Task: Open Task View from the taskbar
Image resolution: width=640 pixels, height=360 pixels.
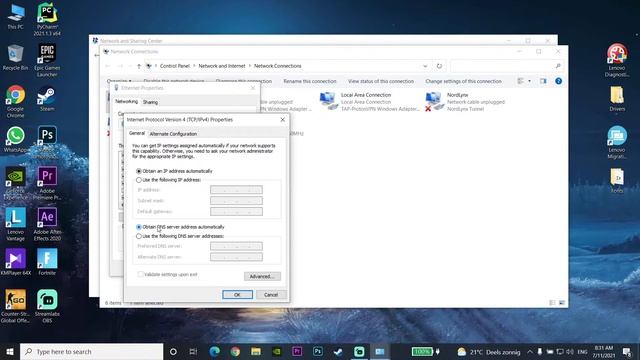Action: [x=193, y=351]
